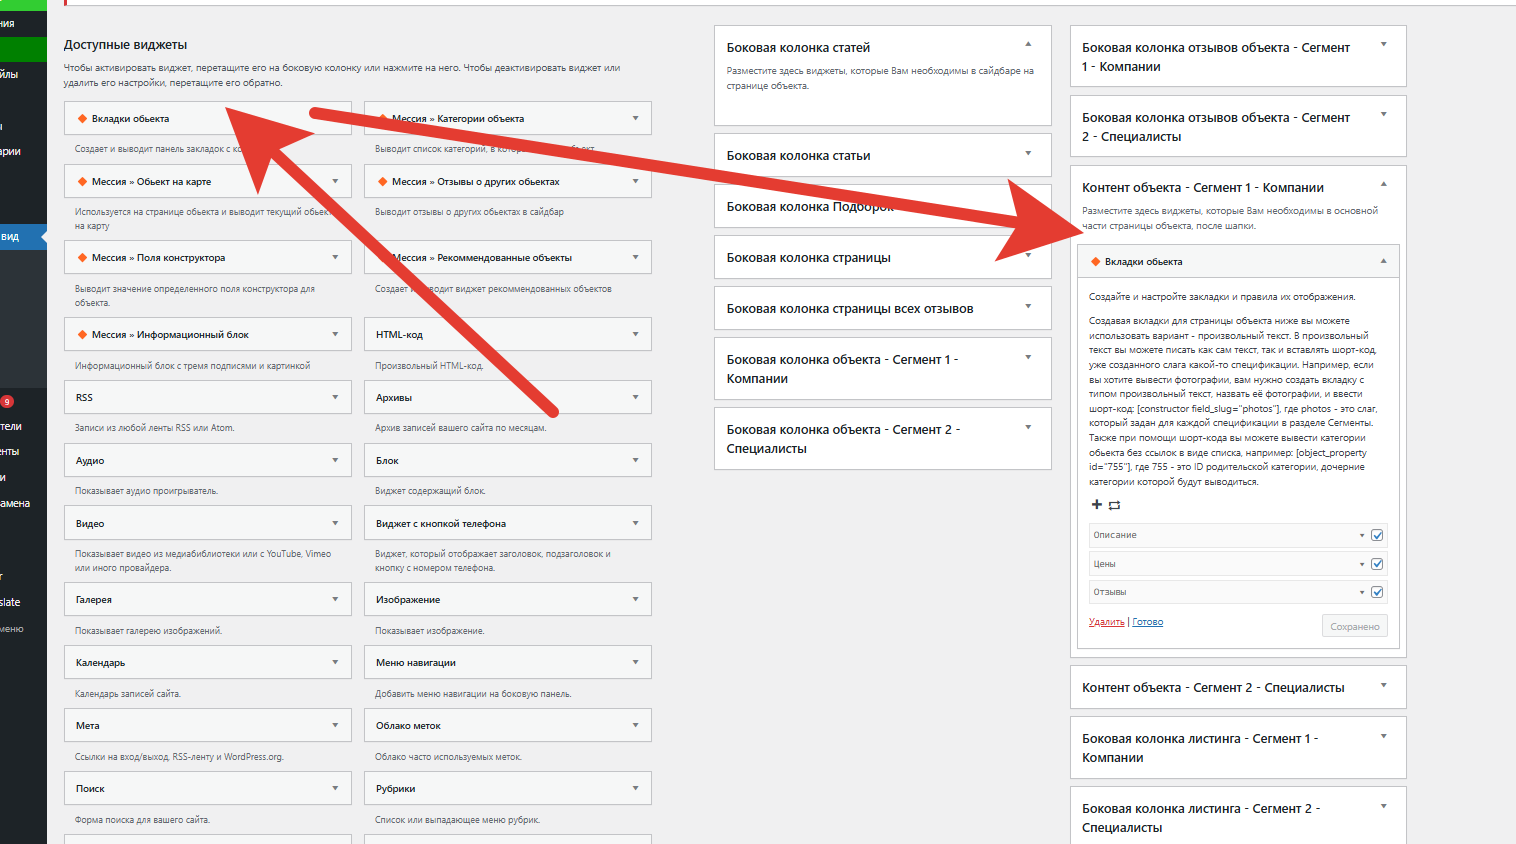Expand 'Контент объекта - Сегмент 2 - Специалисты' area
This screenshot has width=1516, height=844.
(1384, 685)
